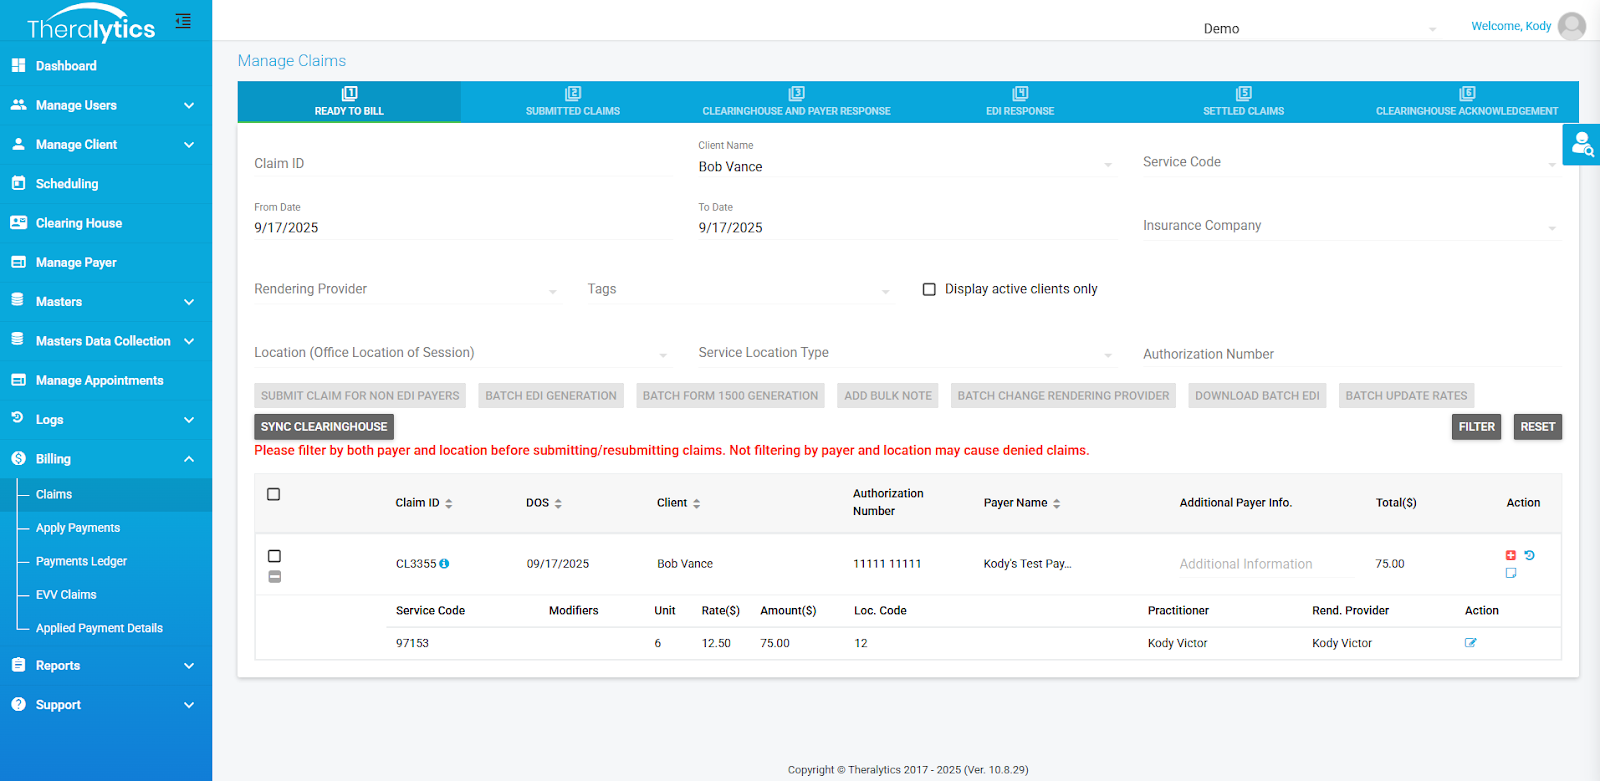The width and height of the screenshot is (1600, 781).
Task: Click the Sync Clearinghouse button
Action: pos(324,427)
